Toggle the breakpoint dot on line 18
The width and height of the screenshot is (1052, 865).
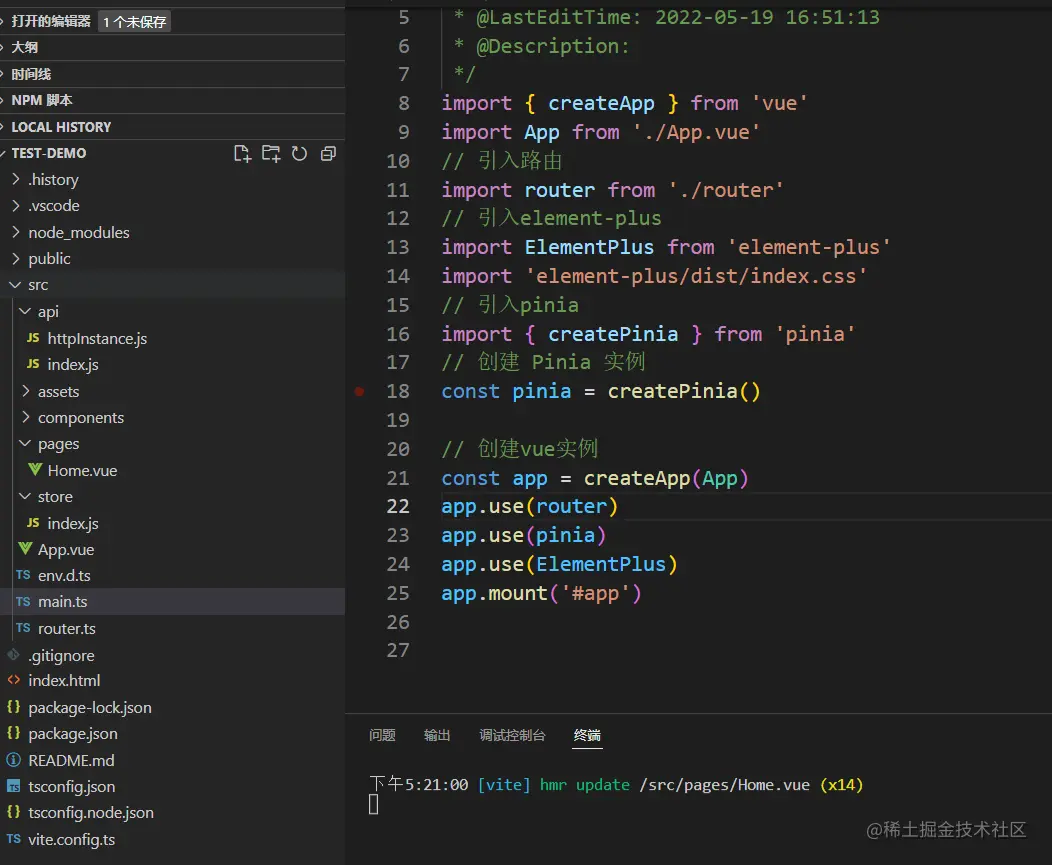pos(360,391)
